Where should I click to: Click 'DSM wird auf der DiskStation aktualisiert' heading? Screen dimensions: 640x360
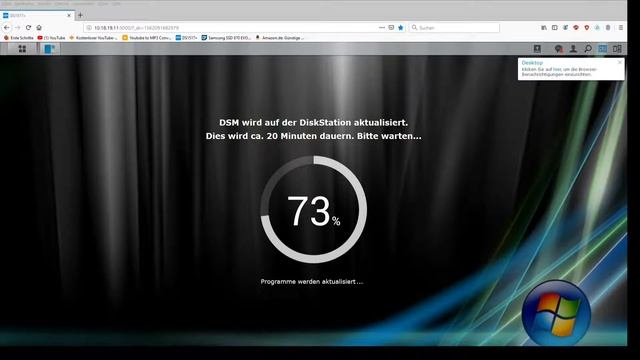[313, 122]
